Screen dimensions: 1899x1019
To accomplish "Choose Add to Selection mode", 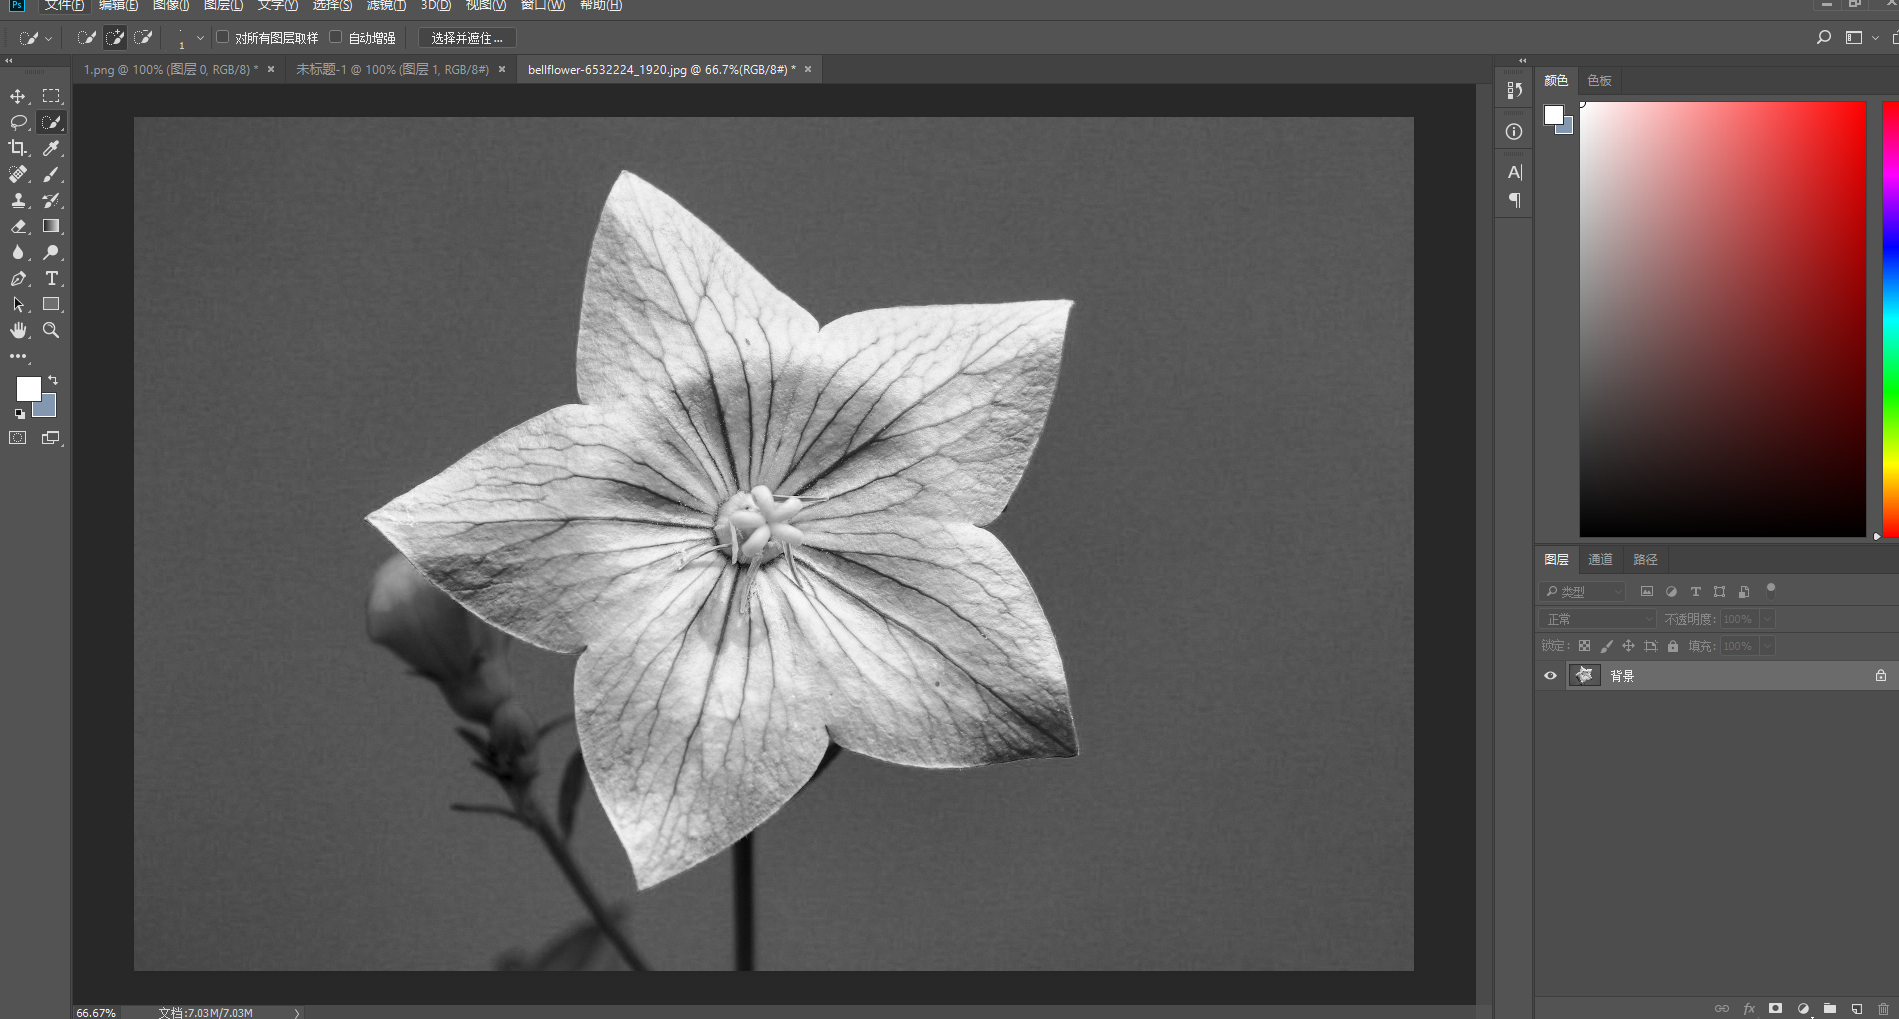I will tap(115, 38).
